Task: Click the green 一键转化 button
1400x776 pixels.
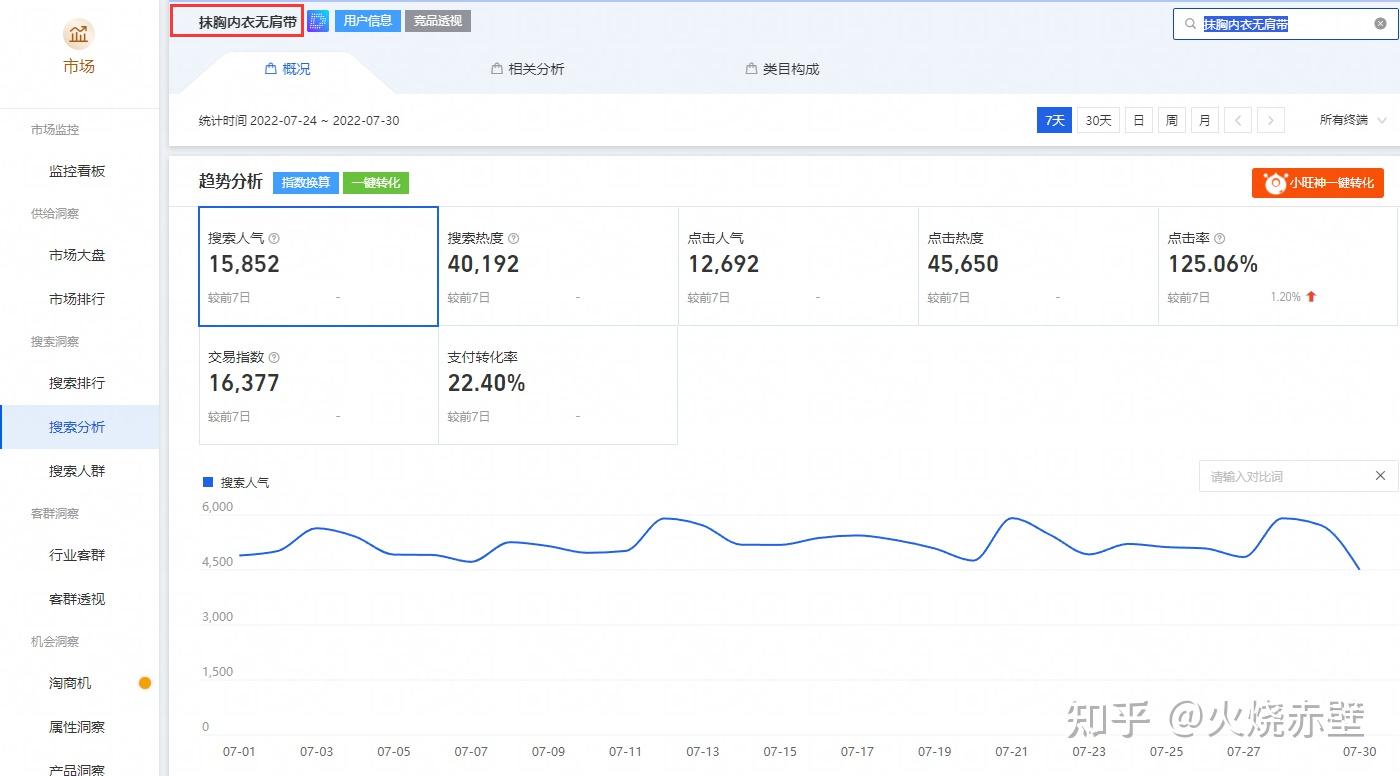Action: coord(376,183)
